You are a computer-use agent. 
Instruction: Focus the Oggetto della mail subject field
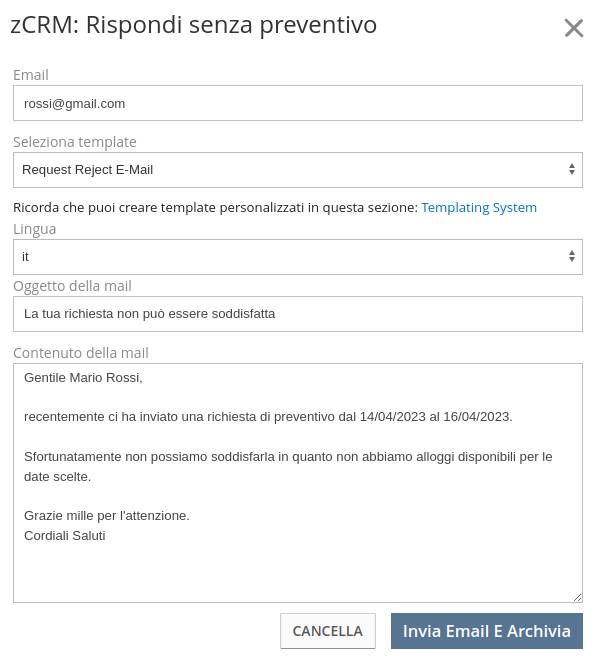pyautogui.click(x=298, y=314)
